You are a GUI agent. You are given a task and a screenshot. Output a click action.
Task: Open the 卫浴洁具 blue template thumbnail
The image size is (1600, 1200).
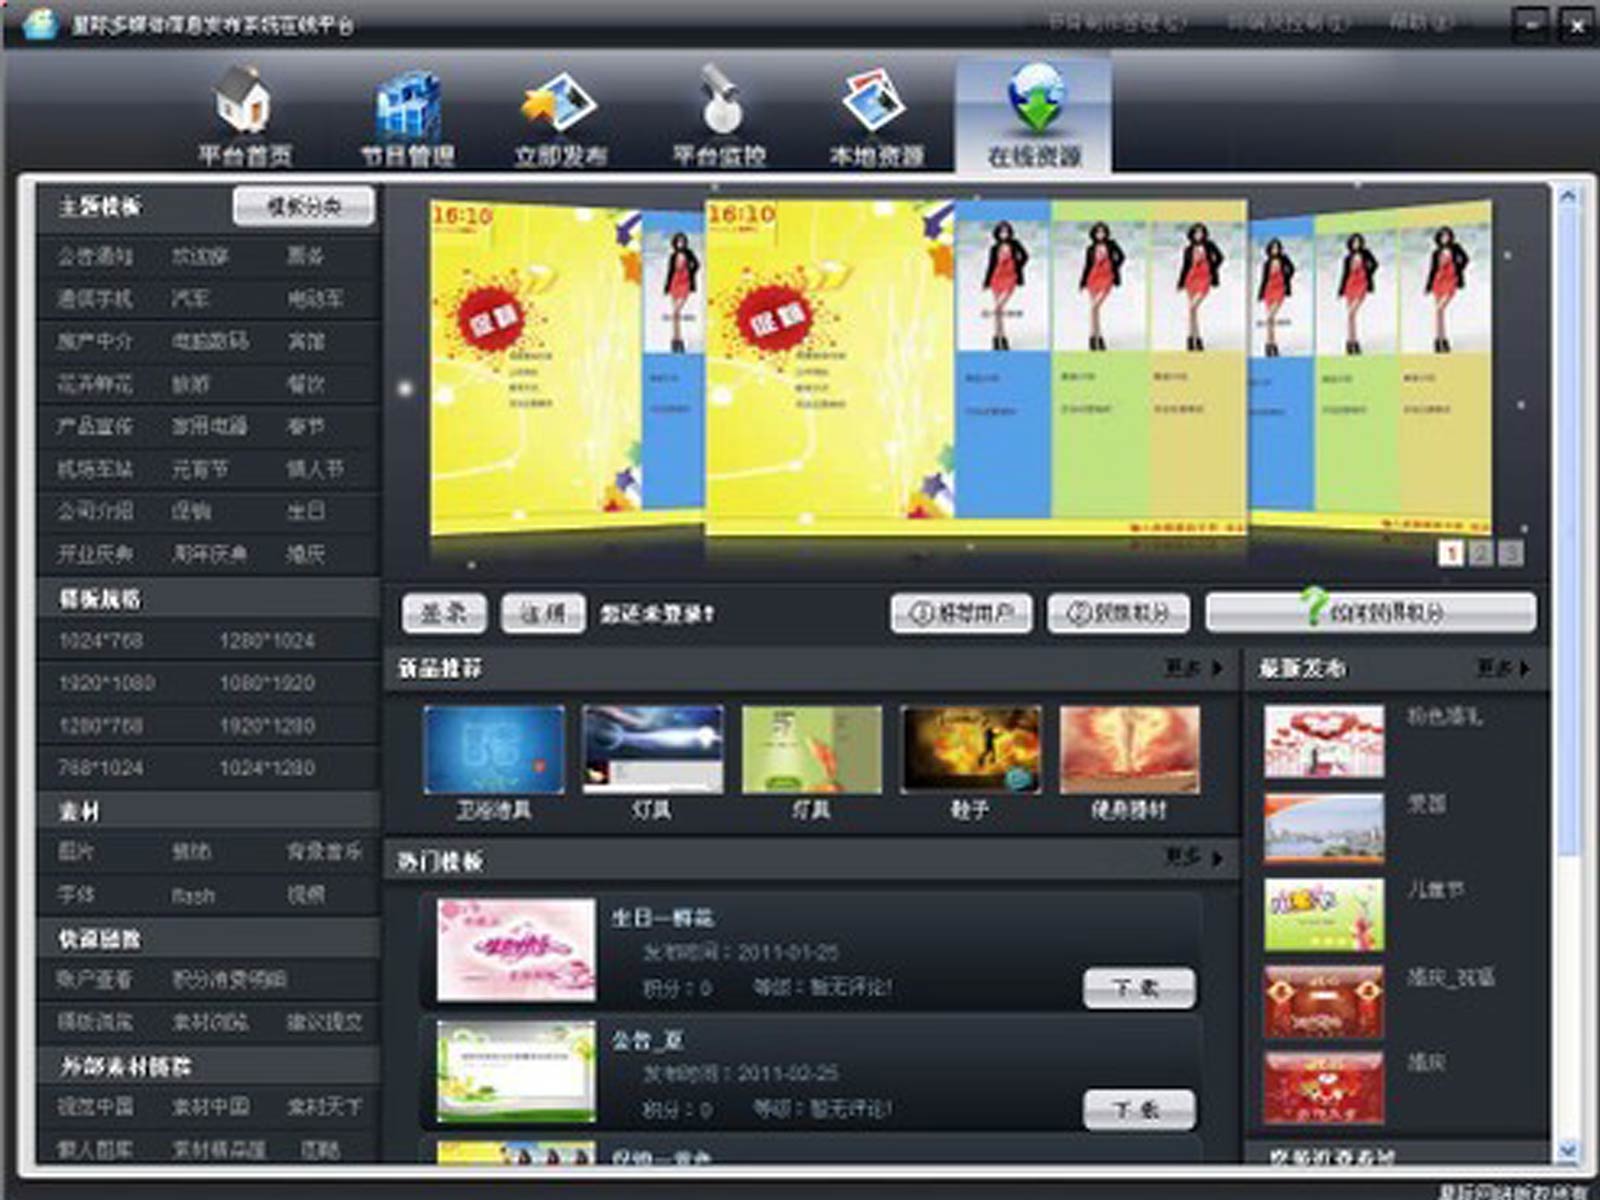(493, 750)
